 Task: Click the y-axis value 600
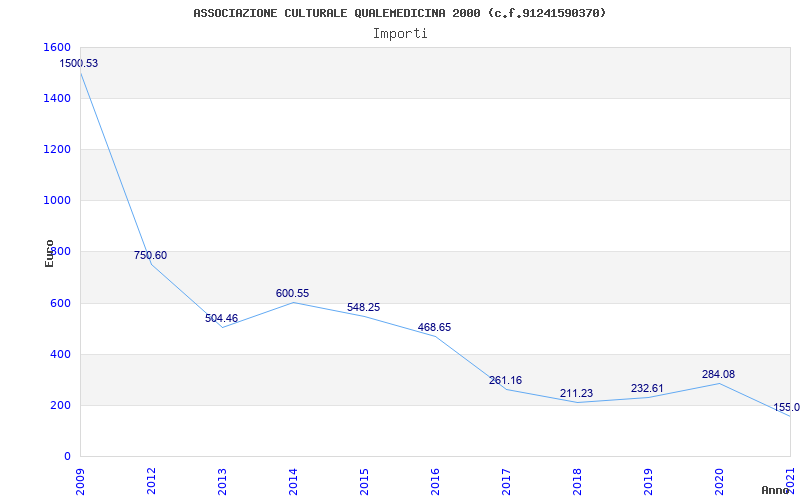pyautogui.click(x=61, y=303)
